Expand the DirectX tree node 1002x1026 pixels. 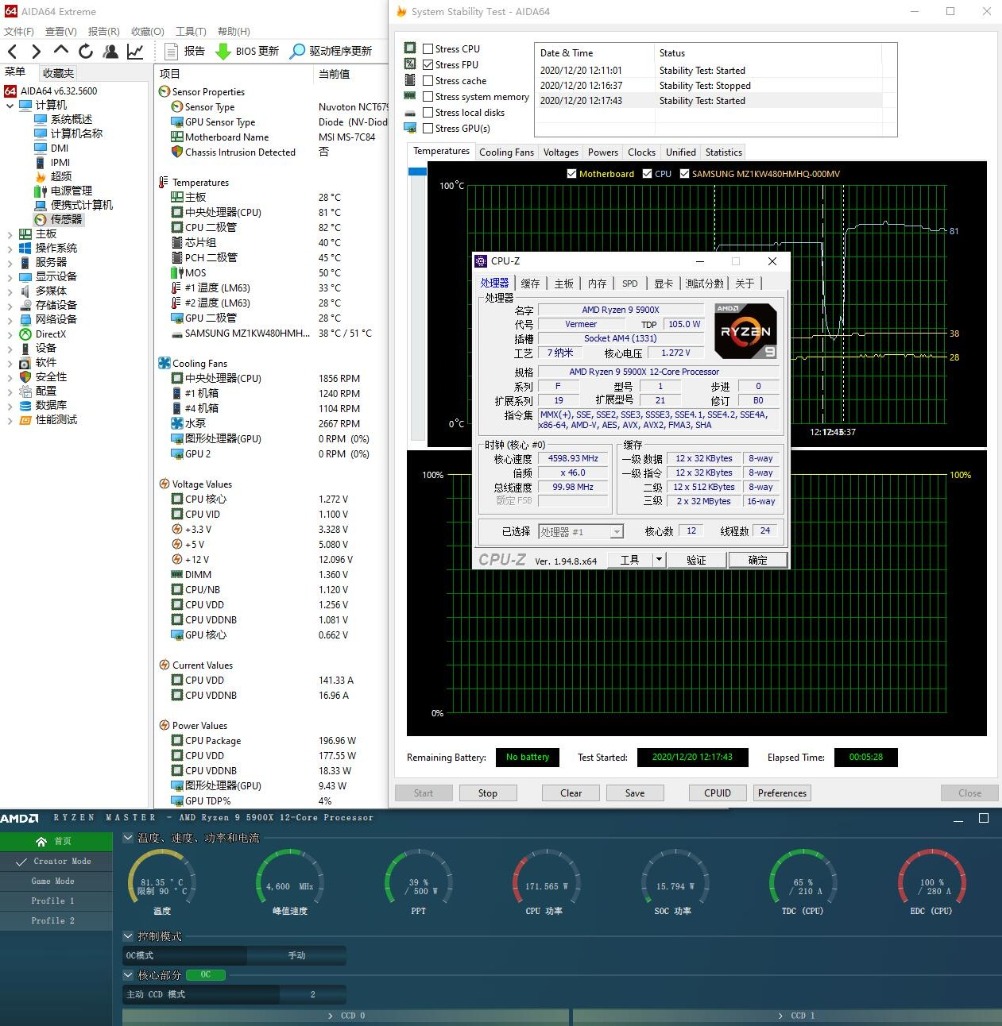tap(10, 334)
